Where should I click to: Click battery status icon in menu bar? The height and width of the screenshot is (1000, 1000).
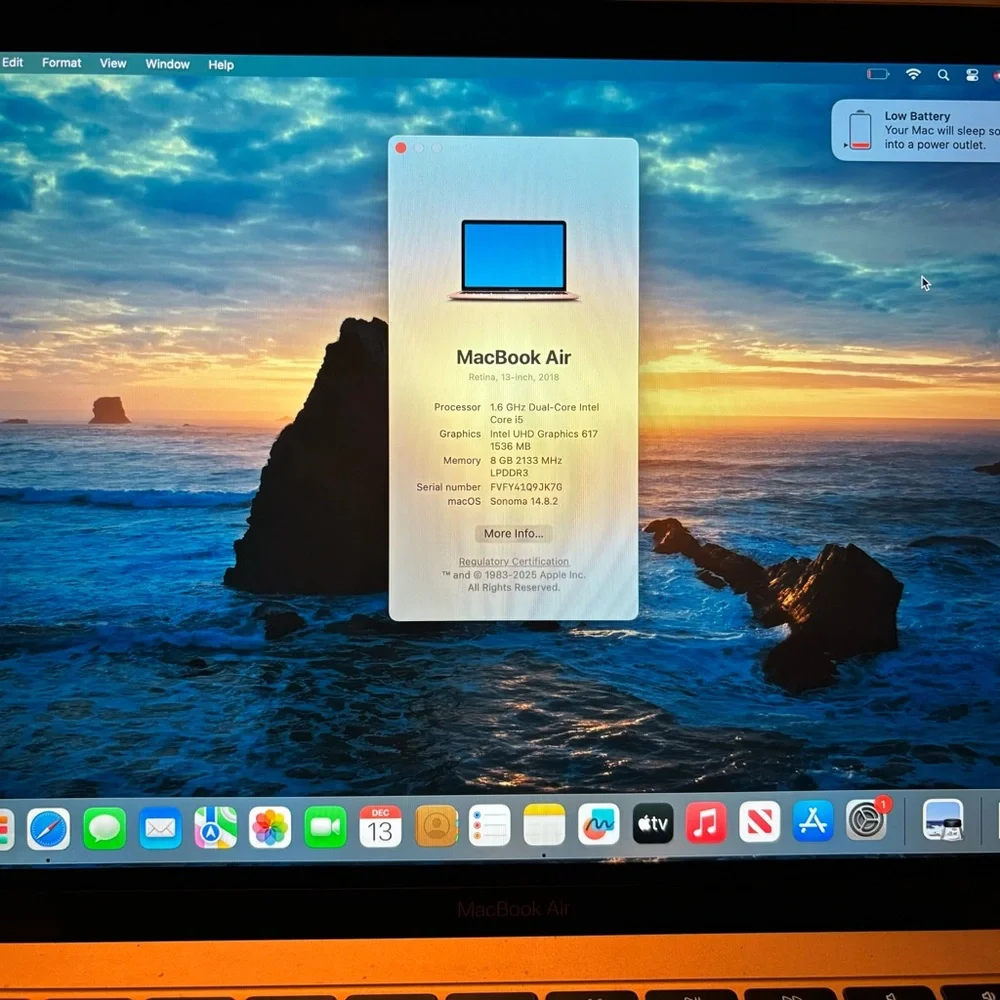point(878,74)
